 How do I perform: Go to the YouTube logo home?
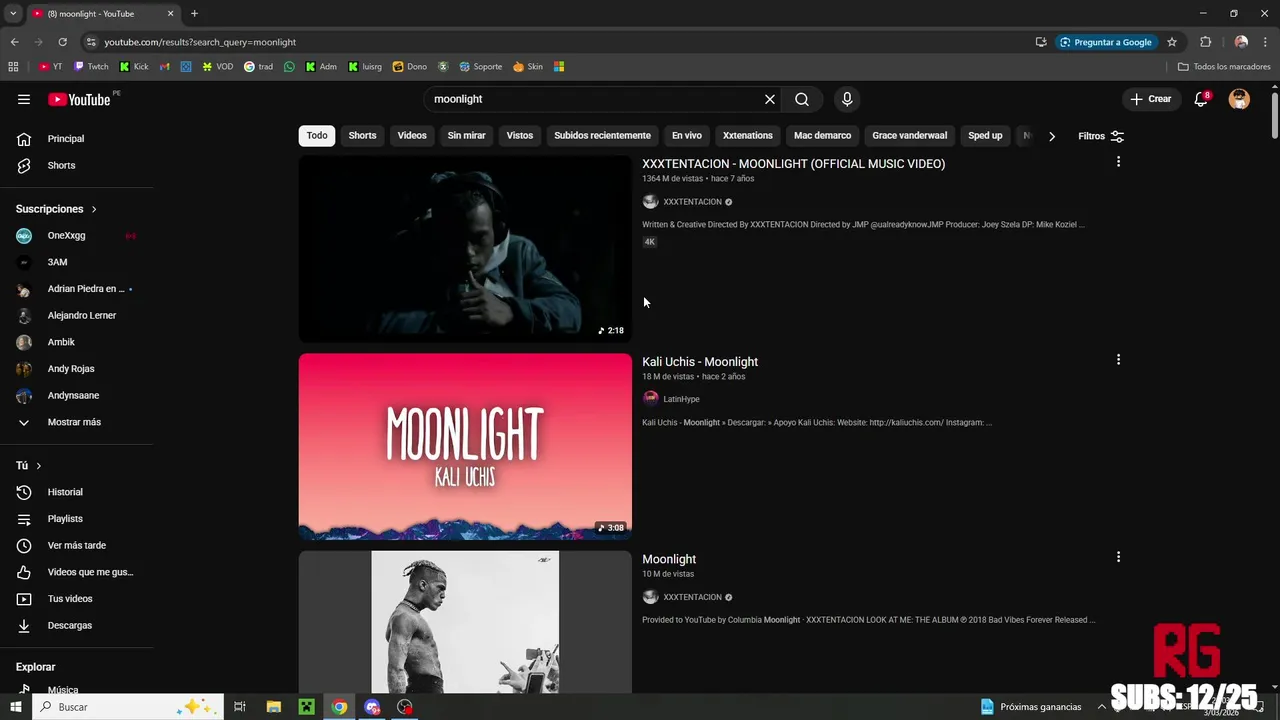click(x=79, y=99)
